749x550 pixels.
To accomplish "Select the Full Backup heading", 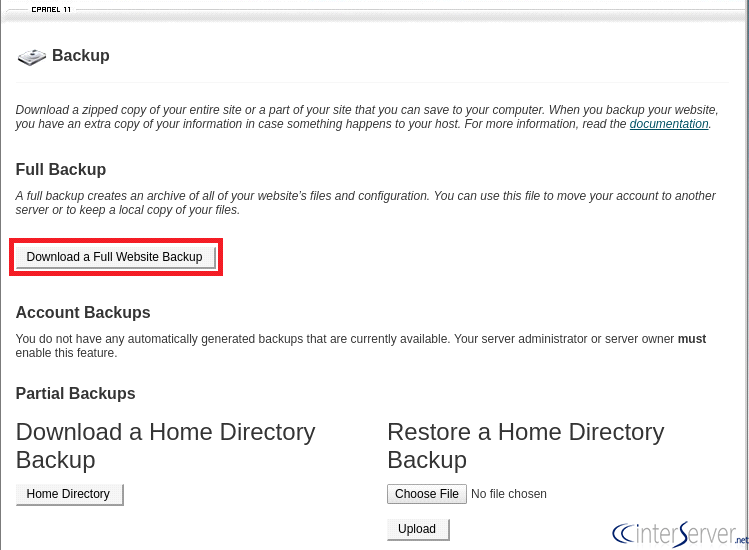I will point(61,170).
